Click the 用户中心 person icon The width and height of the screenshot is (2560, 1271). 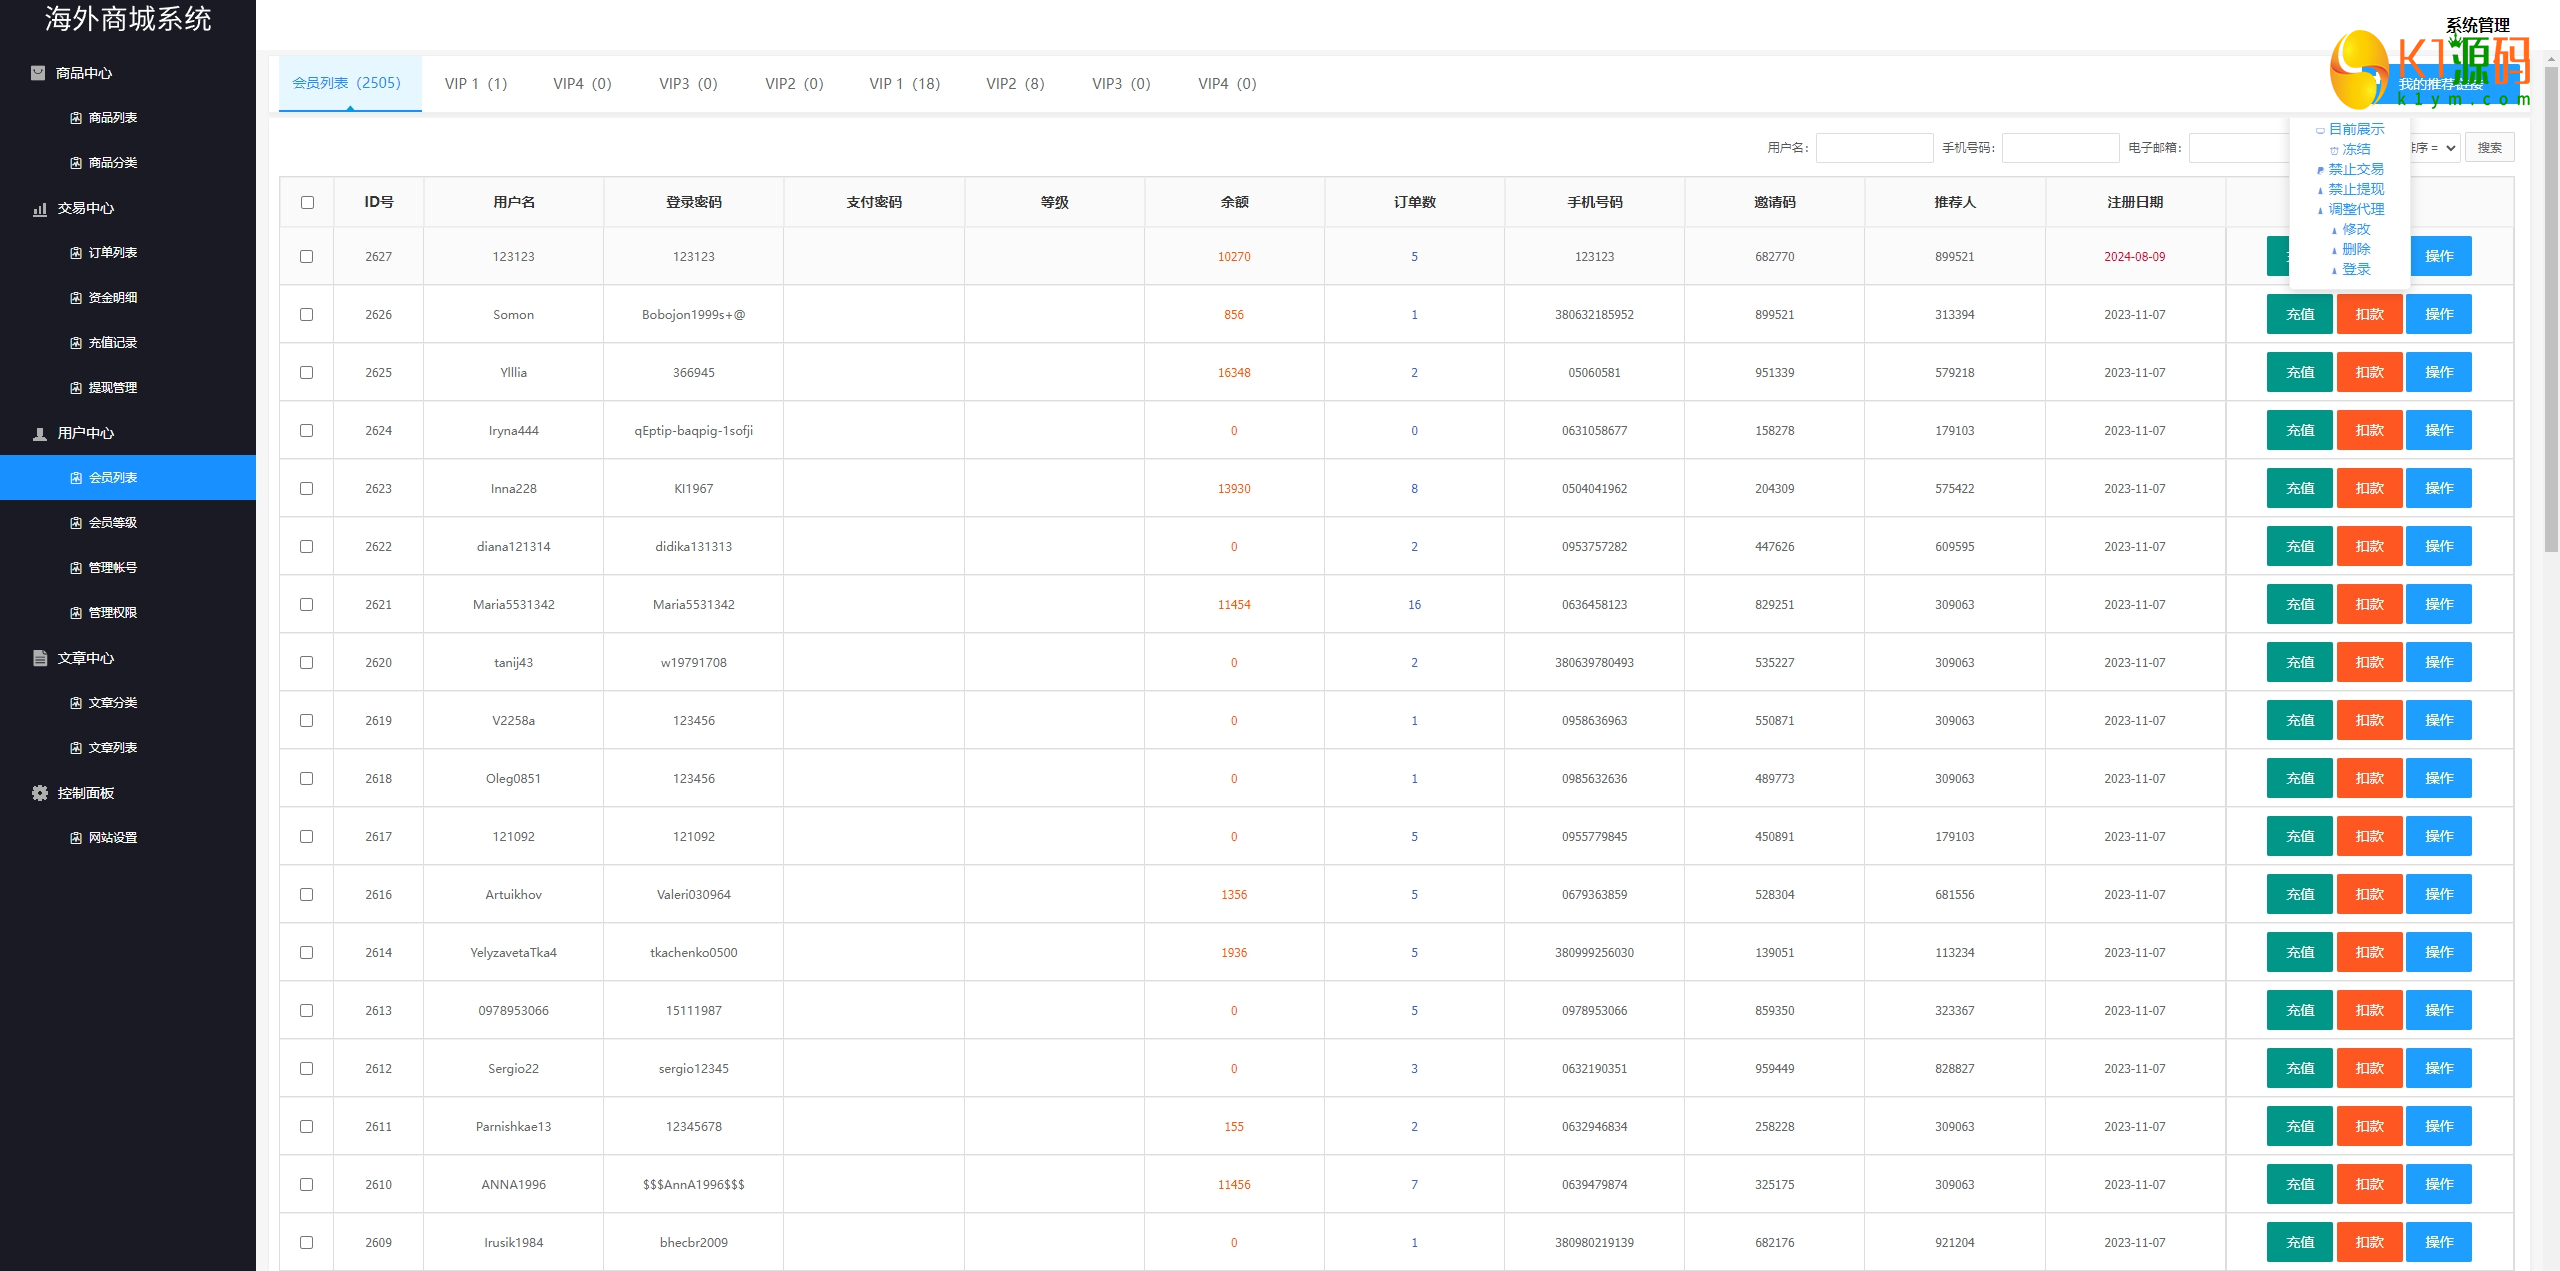40,434
